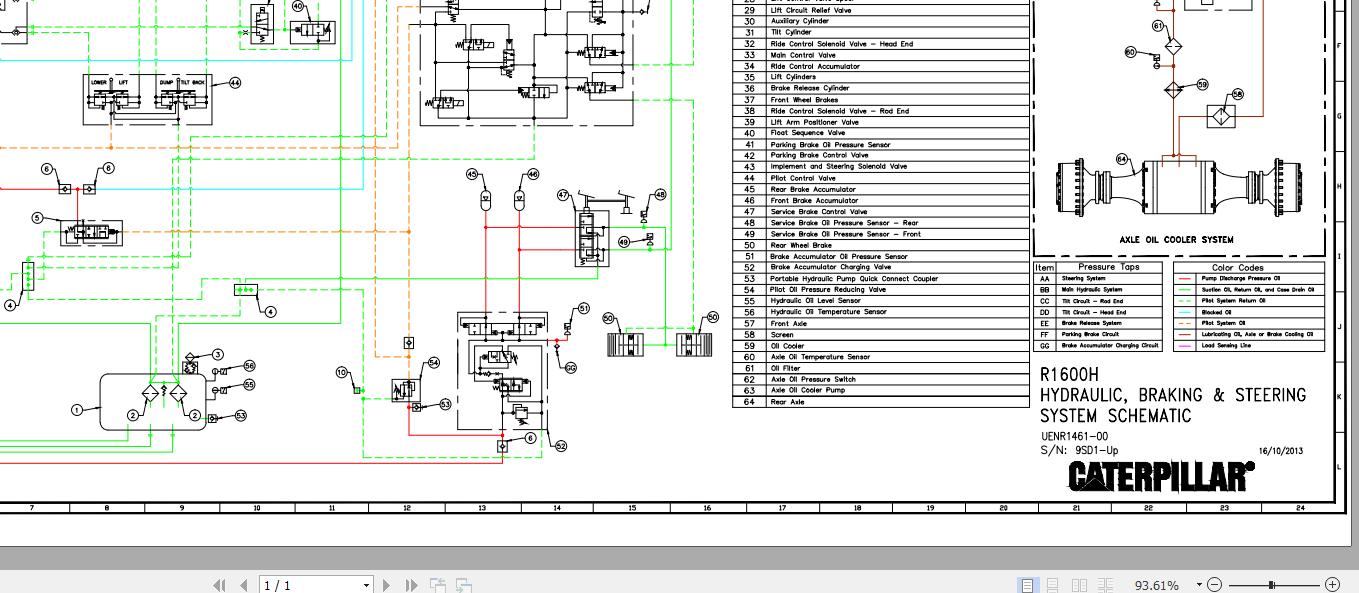Advance to the next page
The image size is (1359, 593).
click(387, 585)
